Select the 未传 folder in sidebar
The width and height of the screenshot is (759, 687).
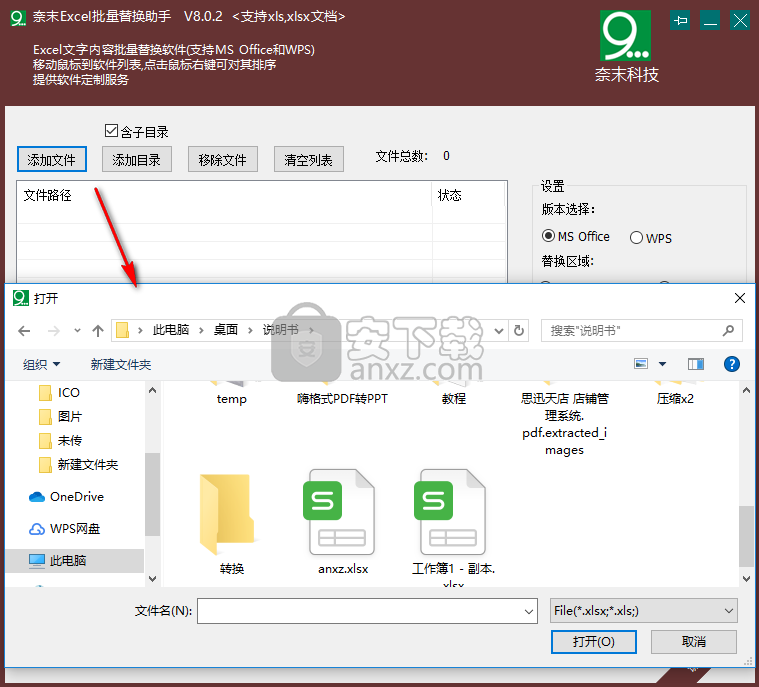pyautogui.click(x=61, y=441)
